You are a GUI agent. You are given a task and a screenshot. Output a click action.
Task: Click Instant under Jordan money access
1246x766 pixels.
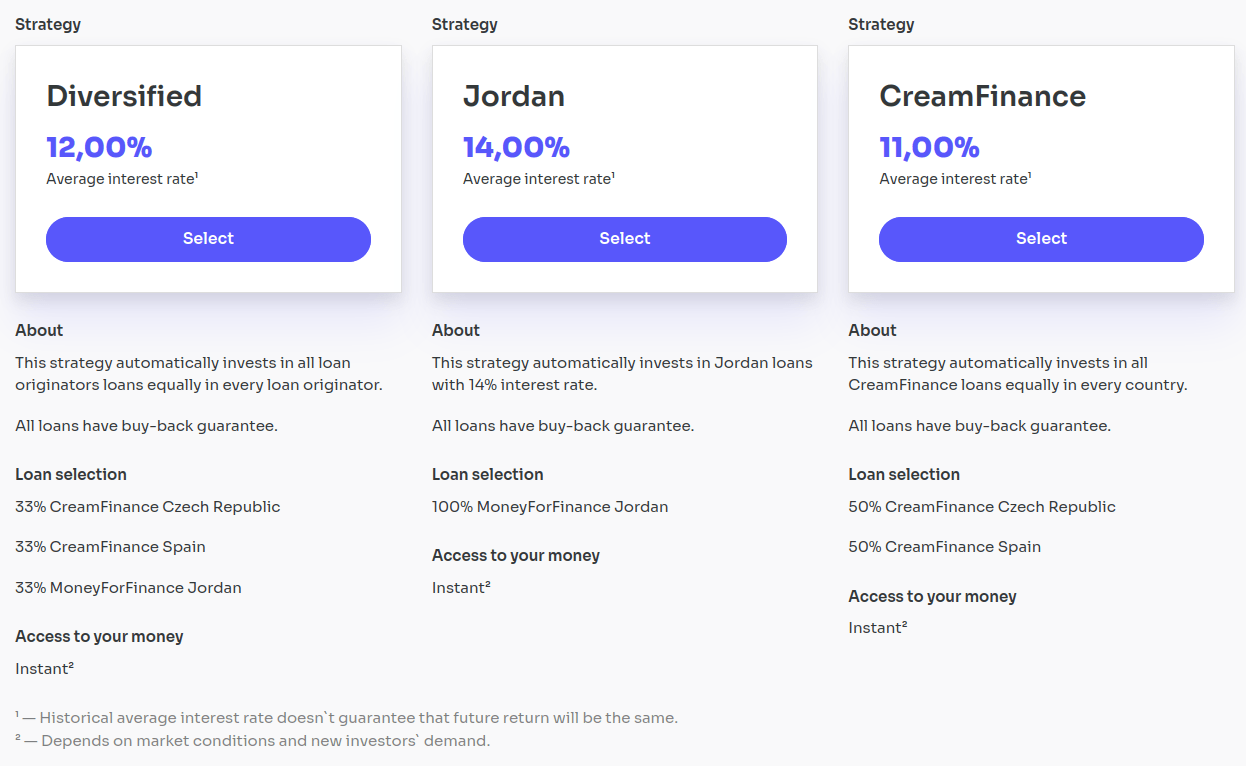461,588
